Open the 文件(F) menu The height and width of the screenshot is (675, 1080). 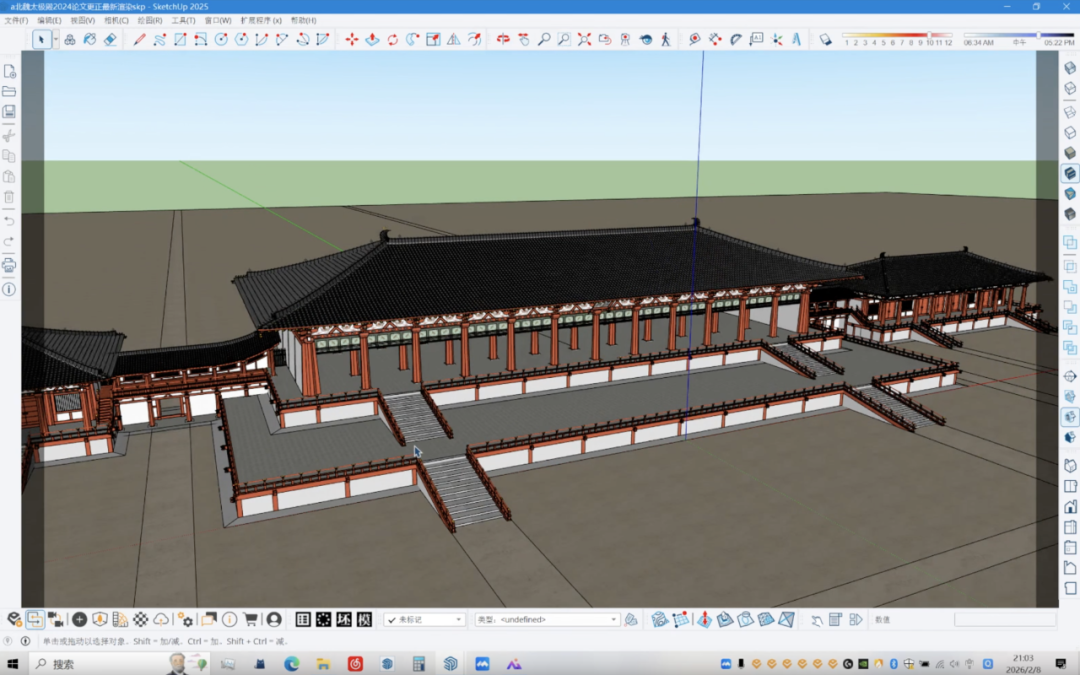(x=17, y=21)
